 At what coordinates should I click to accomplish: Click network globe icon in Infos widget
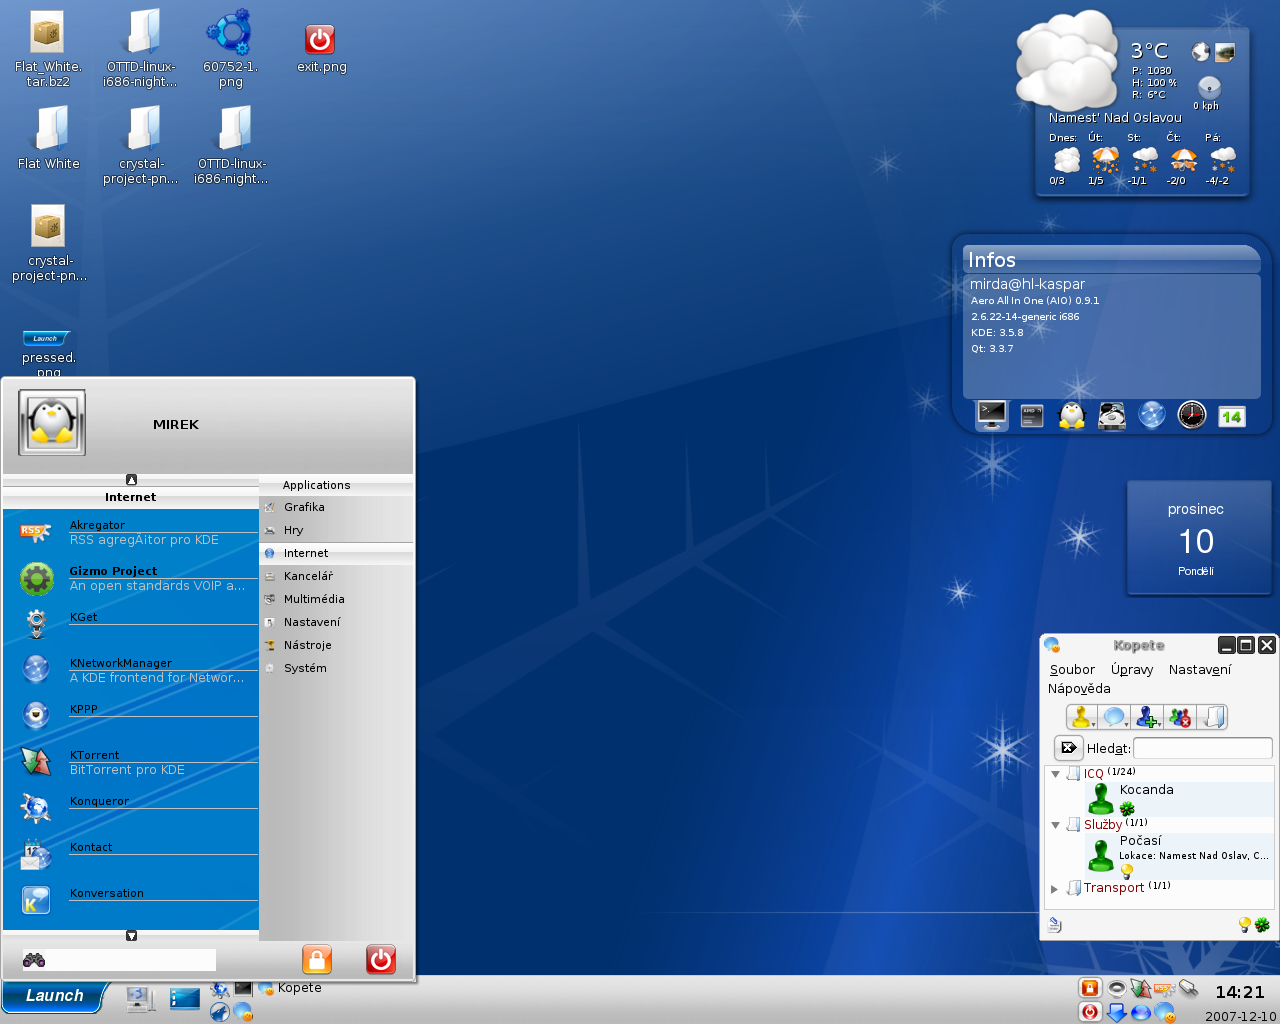(x=1152, y=415)
